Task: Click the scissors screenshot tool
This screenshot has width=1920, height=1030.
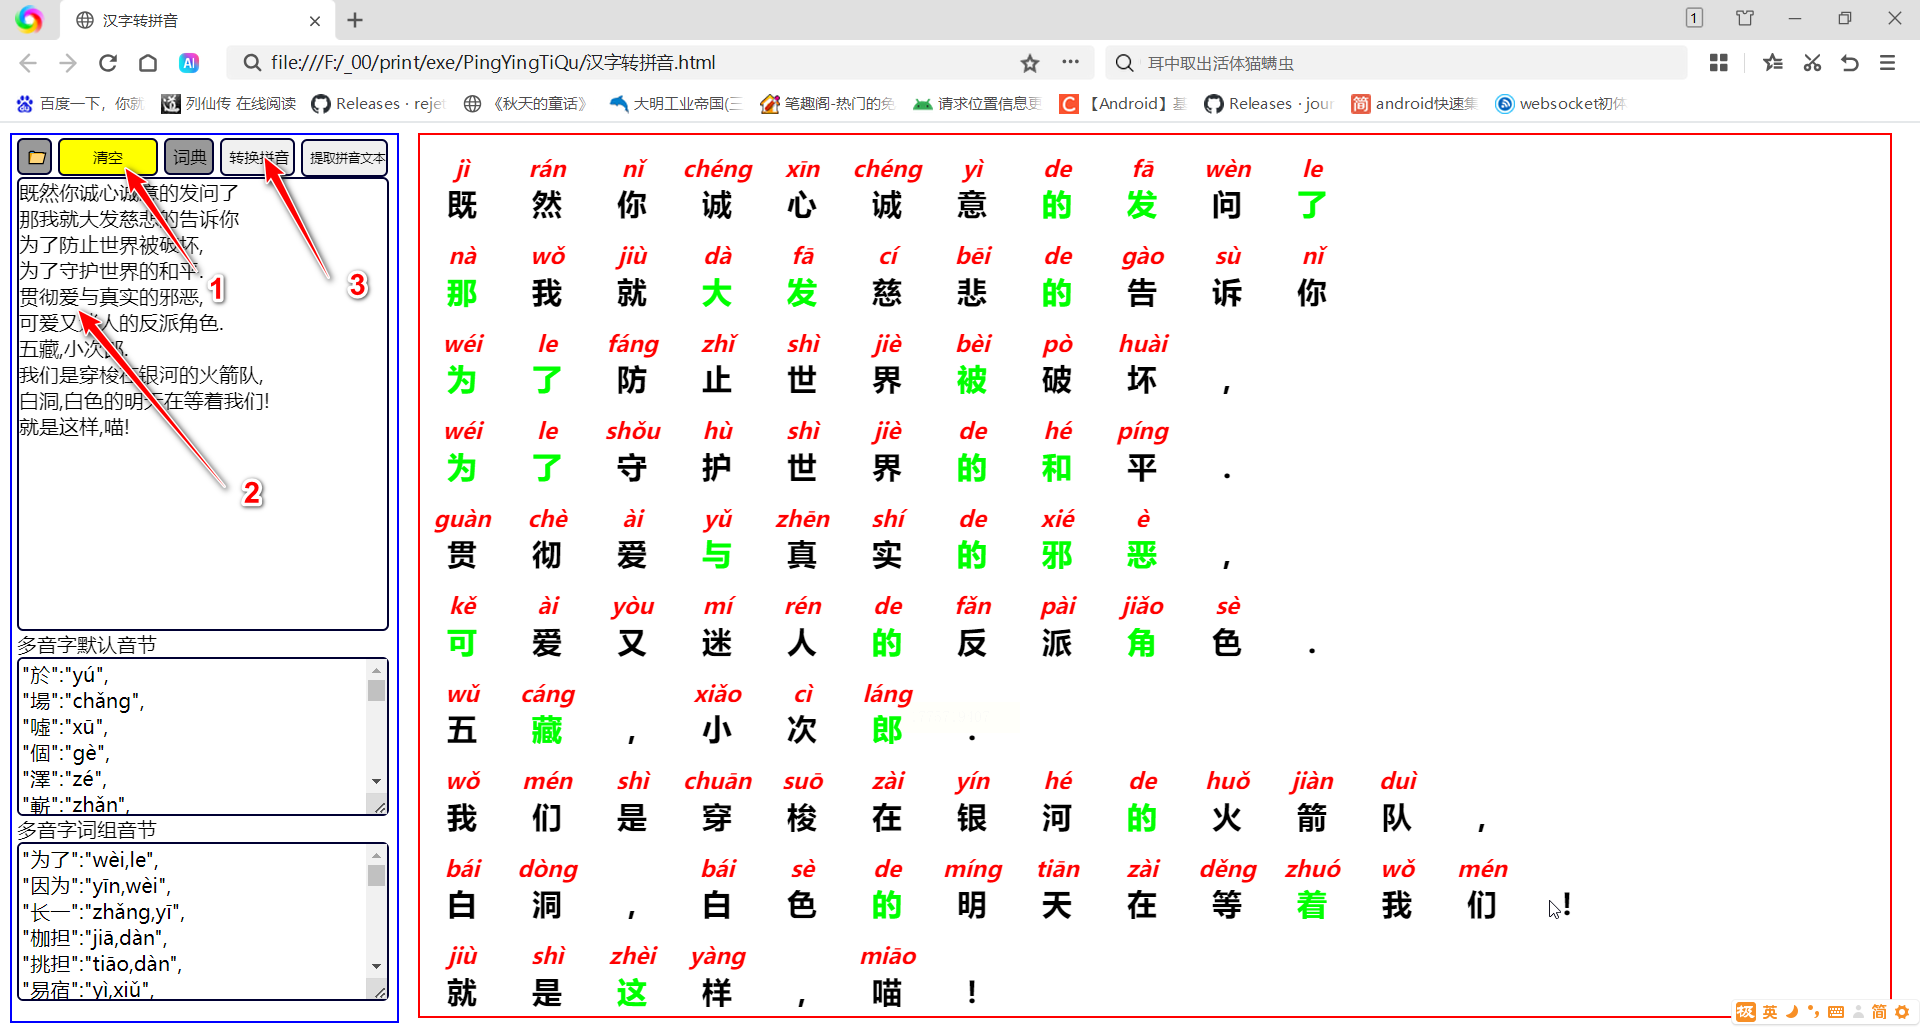Action: 1812,63
